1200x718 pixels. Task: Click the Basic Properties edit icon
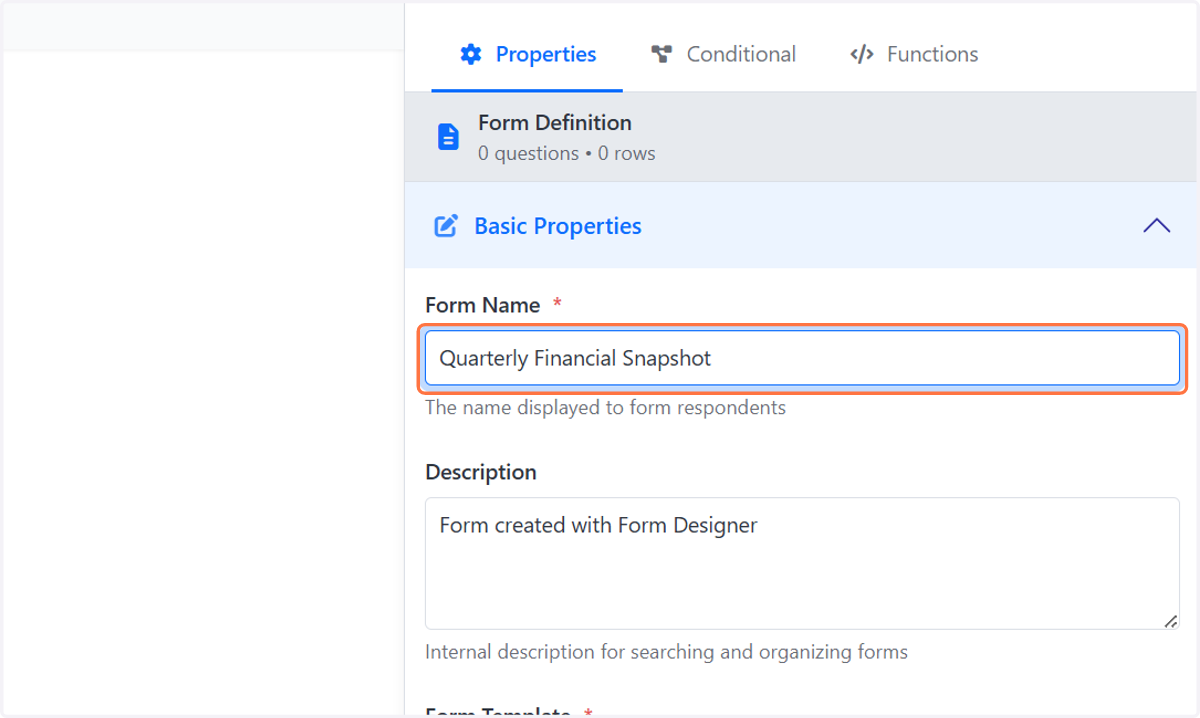click(x=446, y=226)
